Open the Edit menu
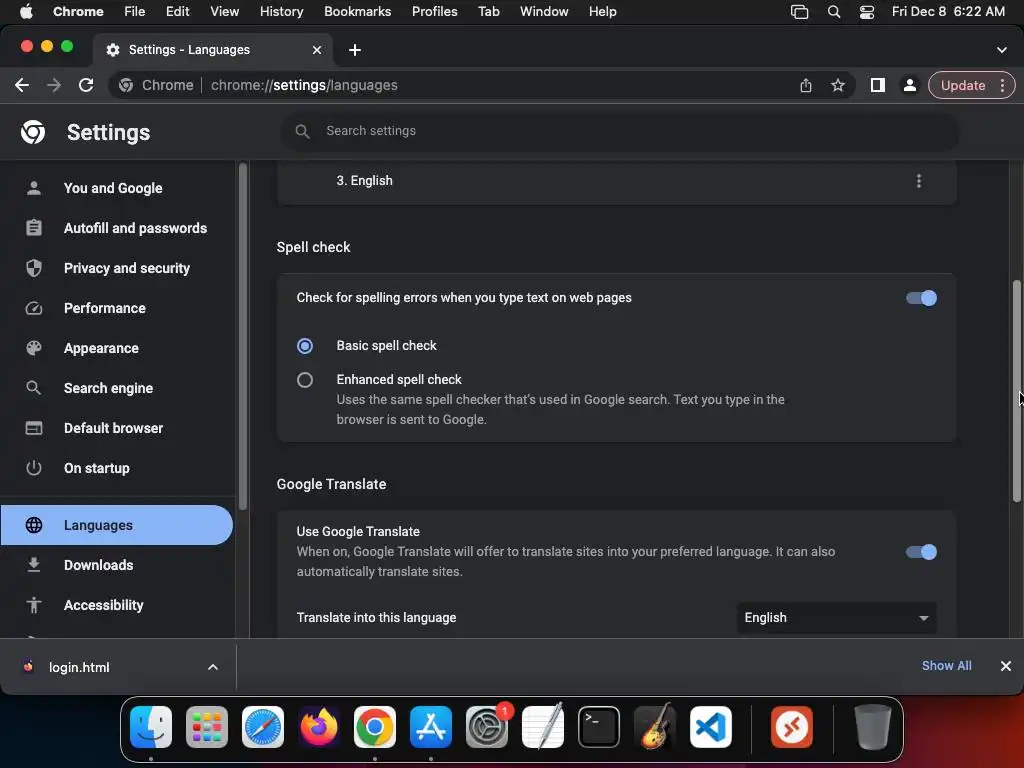Screen dimensions: 1024x768 [177, 11]
